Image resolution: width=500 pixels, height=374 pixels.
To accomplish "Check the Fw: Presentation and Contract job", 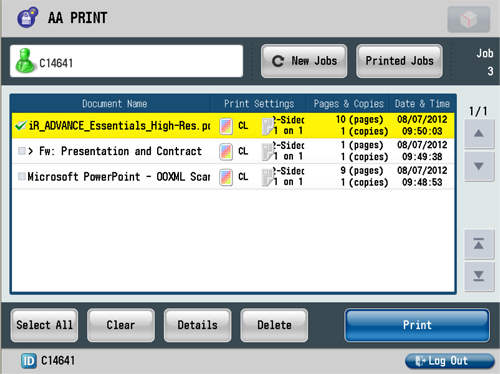I will pos(22,151).
